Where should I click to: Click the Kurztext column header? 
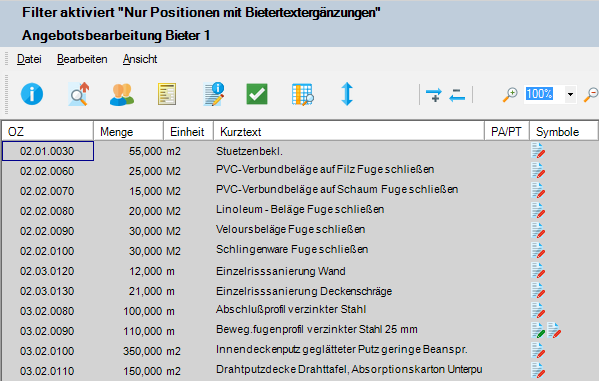tap(349, 131)
